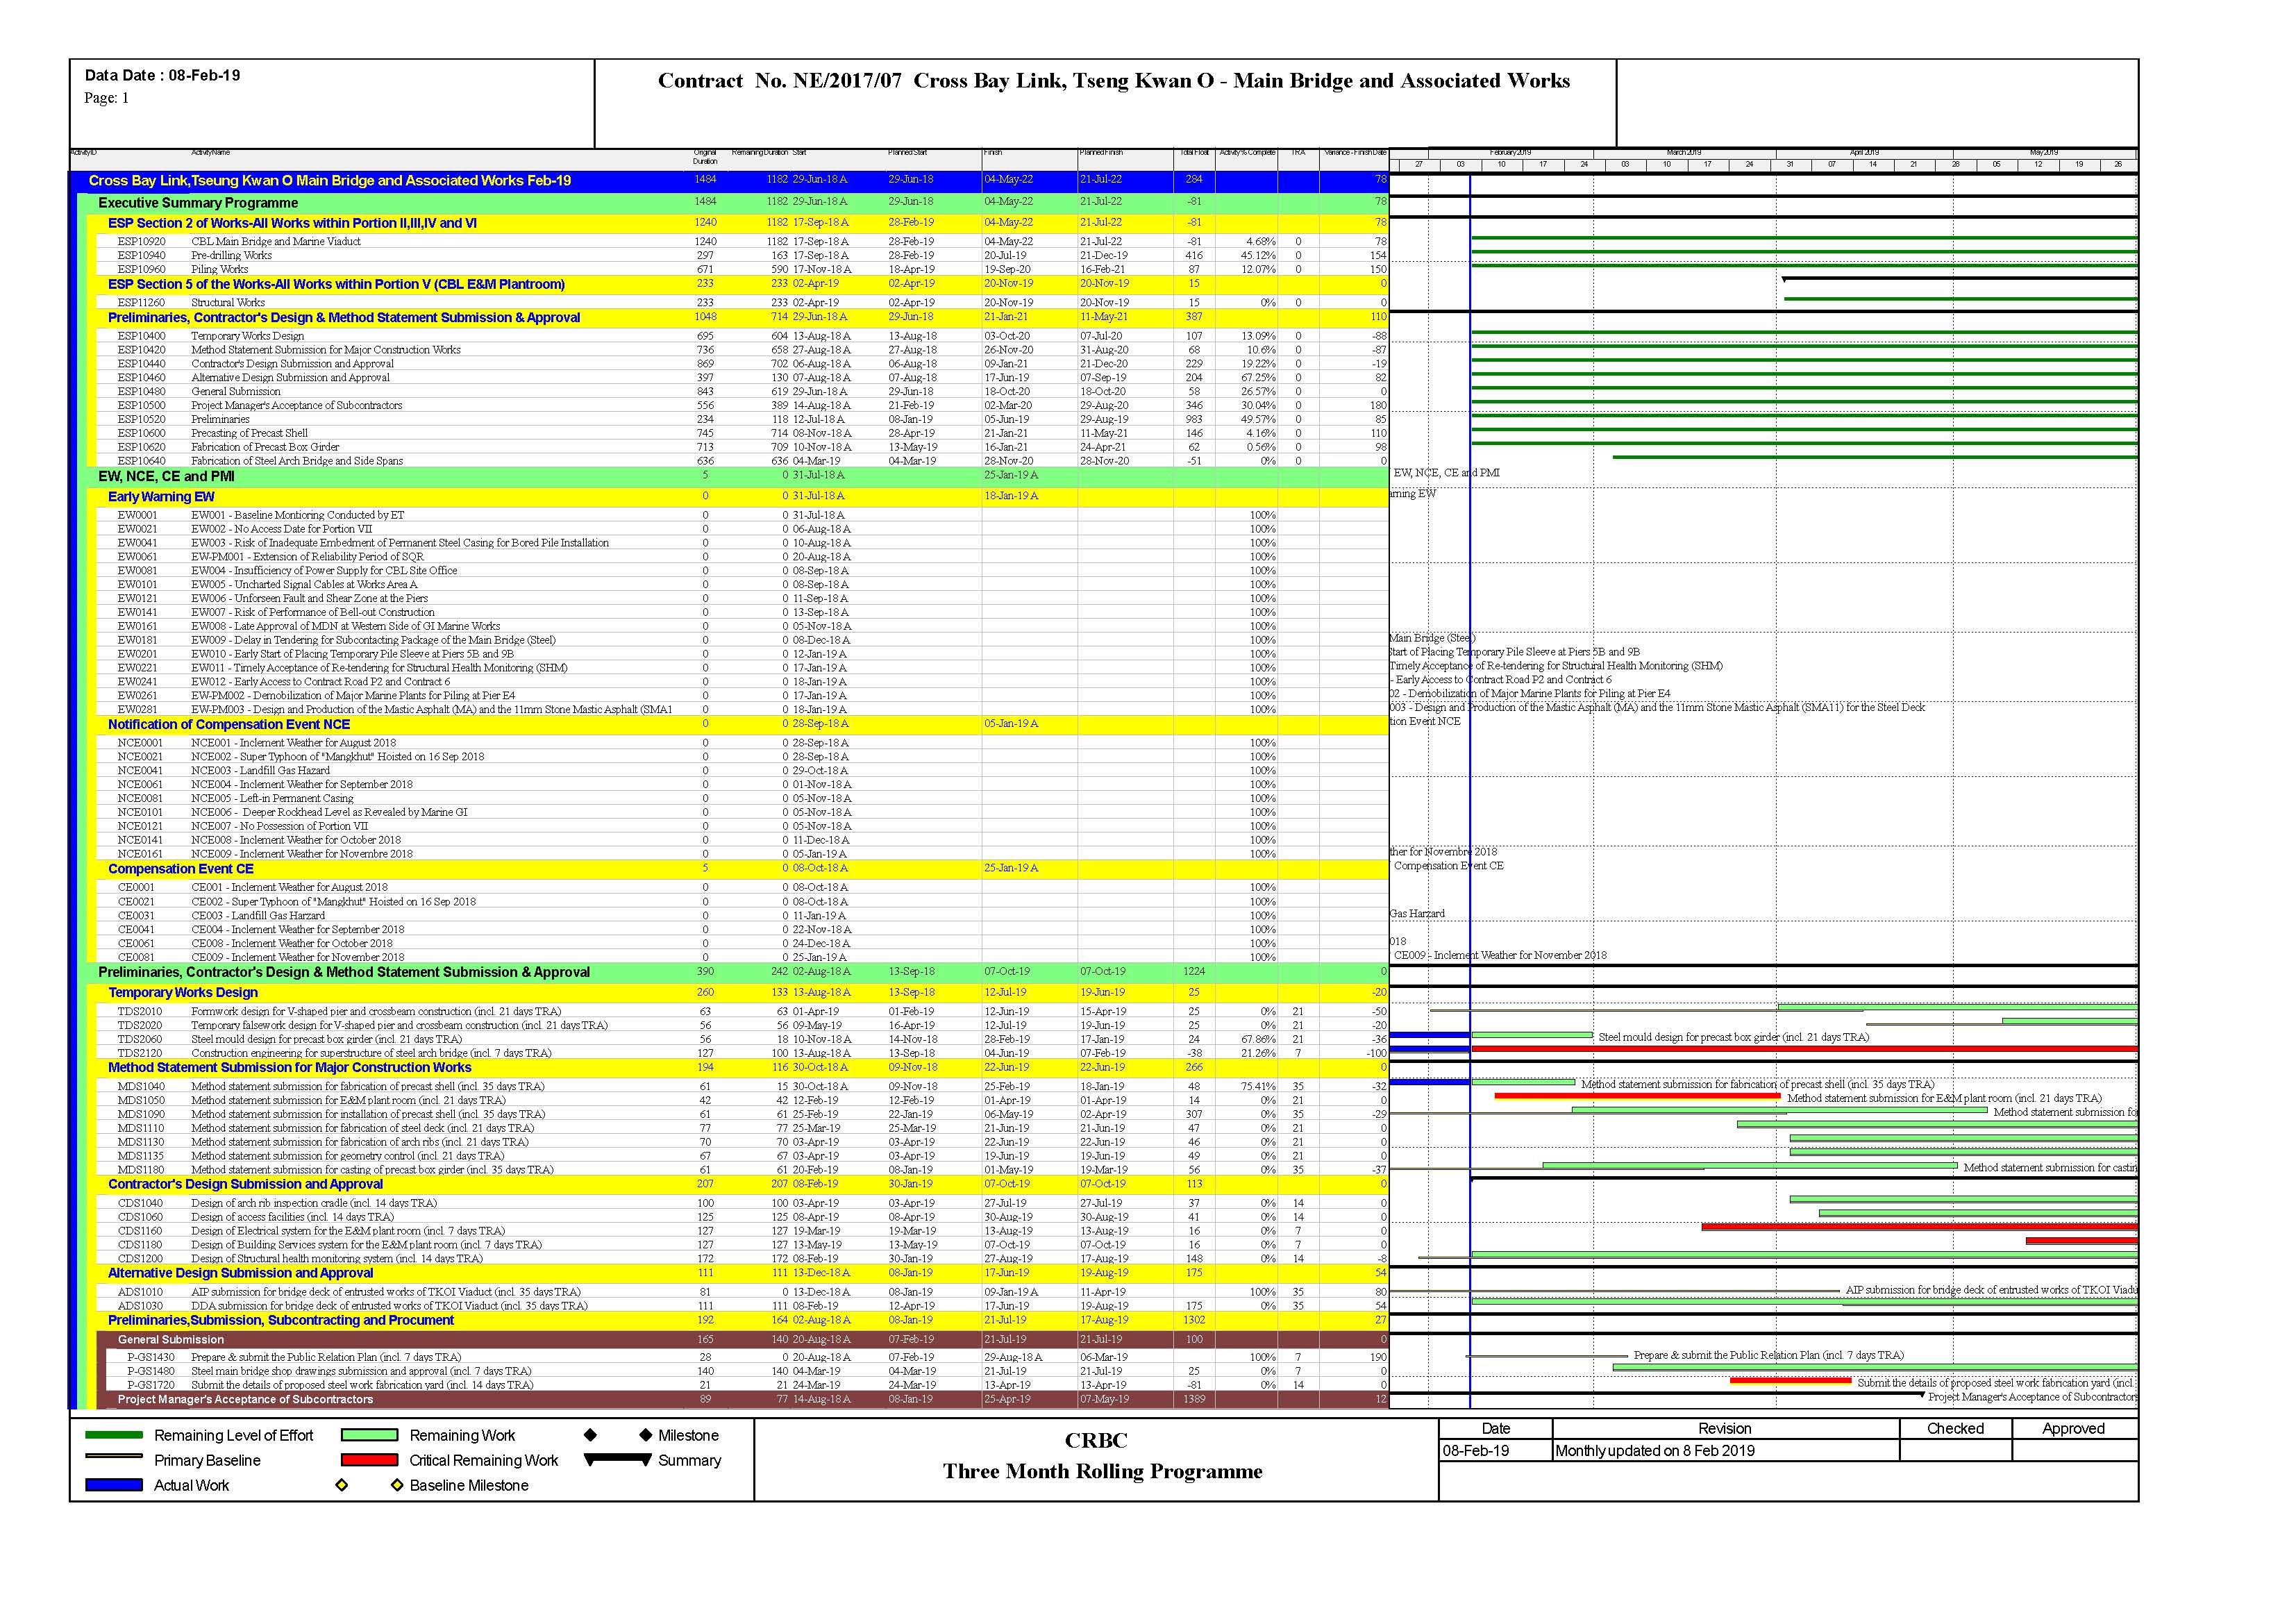The width and height of the screenshot is (2296, 1624).
Task: Click activity ID TDS2120
Action: pyautogui.click(x=139, y=1054)
